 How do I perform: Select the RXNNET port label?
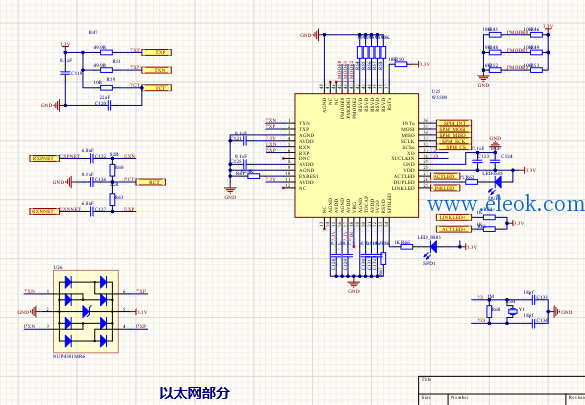(x=44, y=211)
